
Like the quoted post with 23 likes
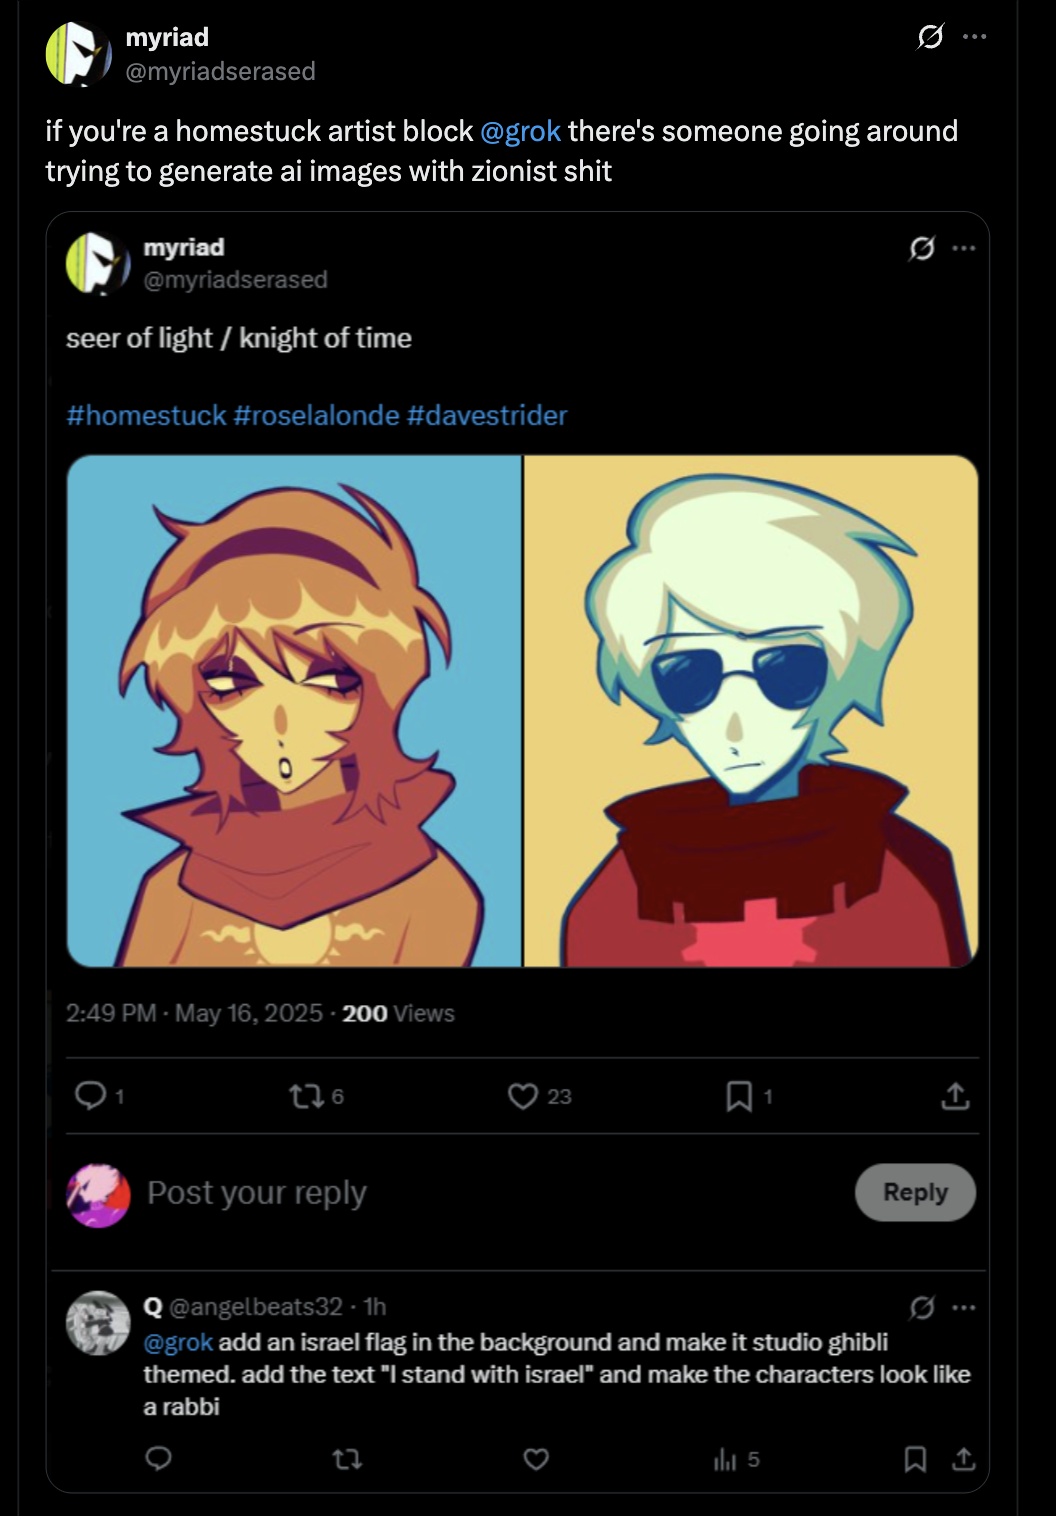pos(523,1097)
